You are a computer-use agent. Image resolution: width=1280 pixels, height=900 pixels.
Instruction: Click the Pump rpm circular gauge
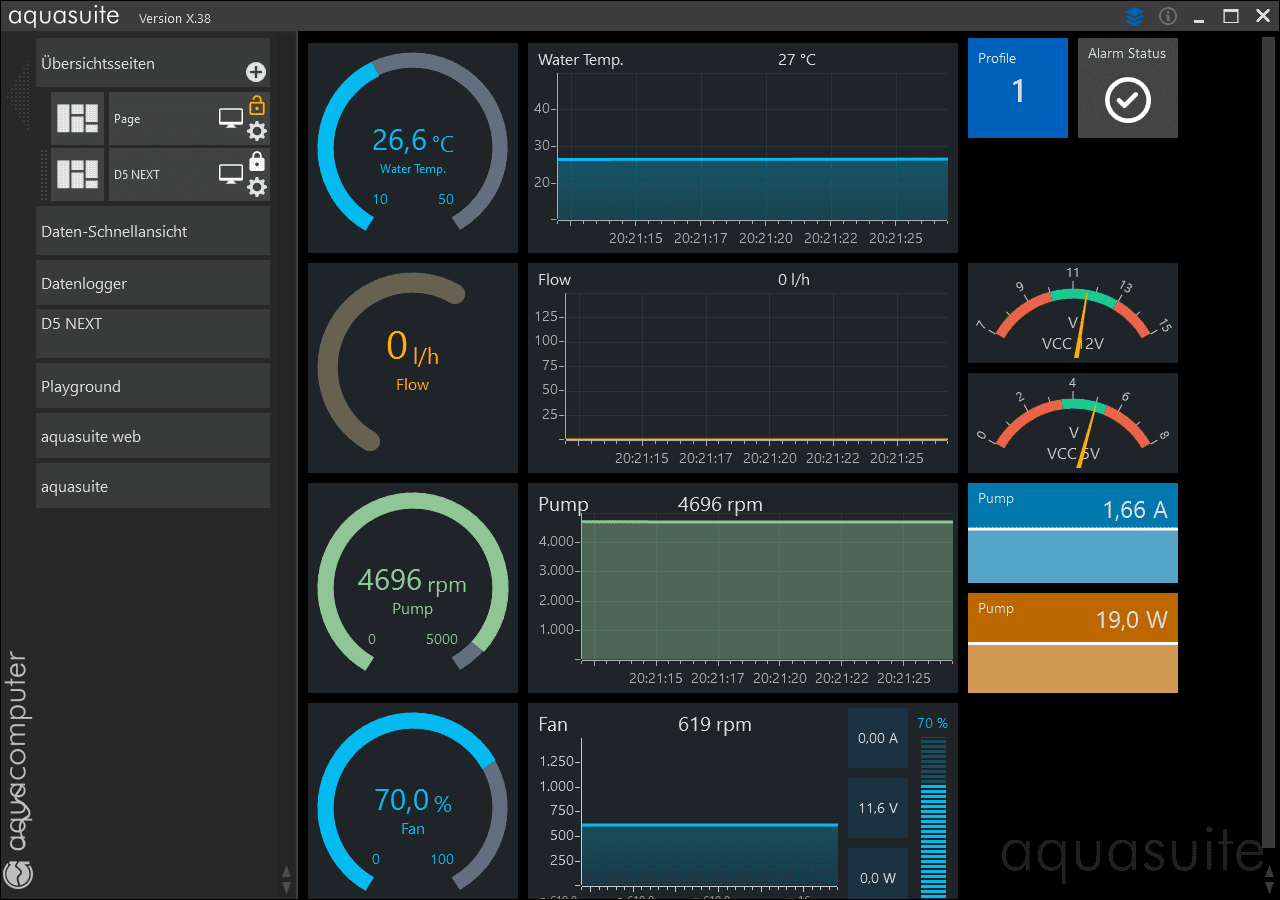(x=413, y=588)
